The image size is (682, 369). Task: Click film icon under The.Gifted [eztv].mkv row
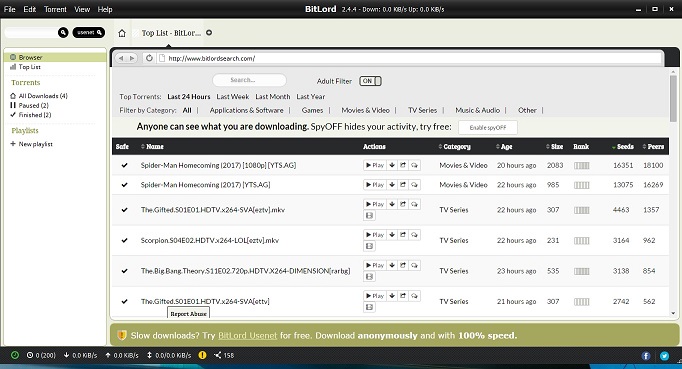(x=369, y=215)
